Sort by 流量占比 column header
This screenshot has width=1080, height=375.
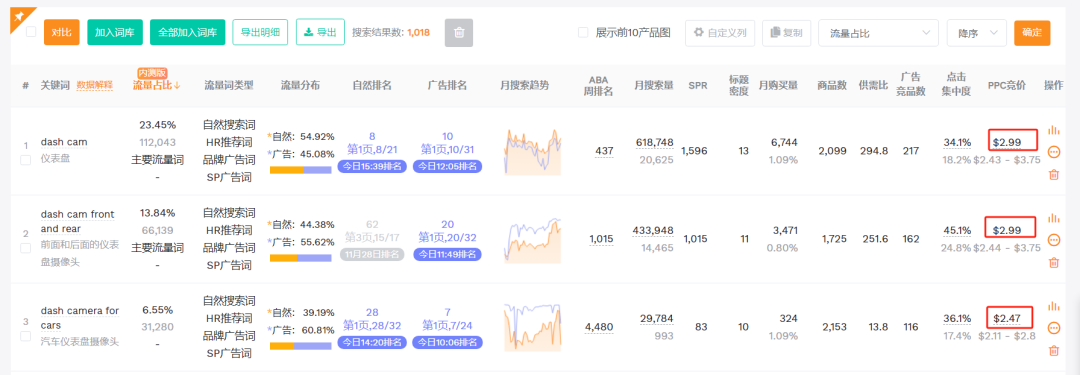pos(156,85)
